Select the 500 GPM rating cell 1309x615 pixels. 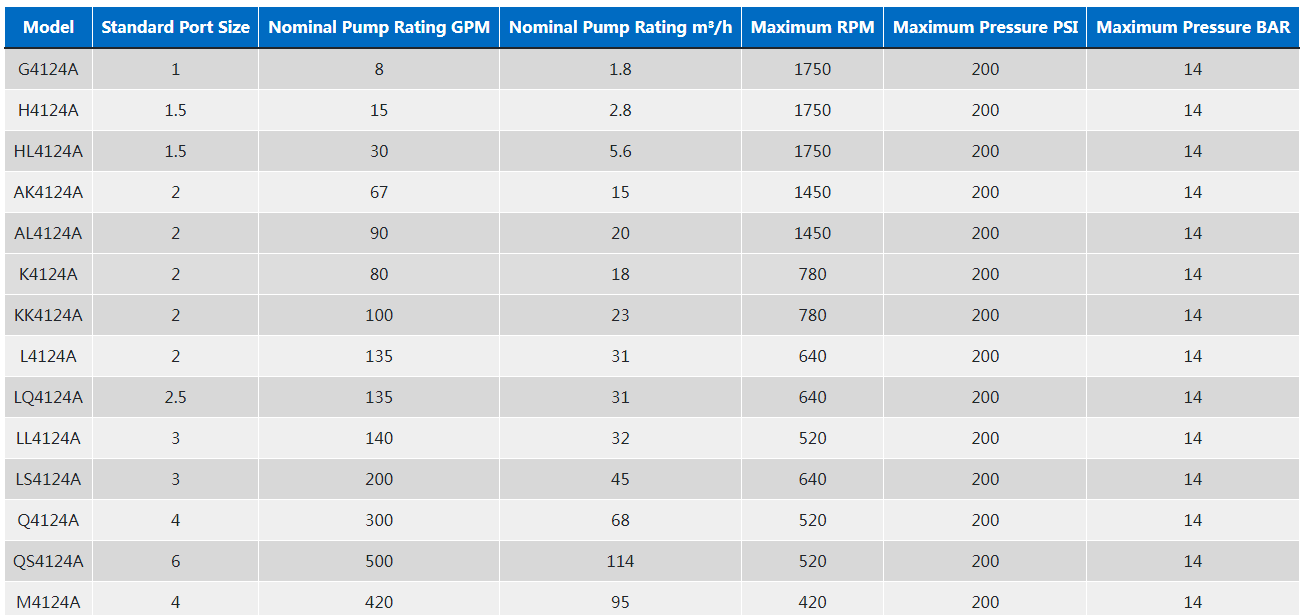coord(379,561)
